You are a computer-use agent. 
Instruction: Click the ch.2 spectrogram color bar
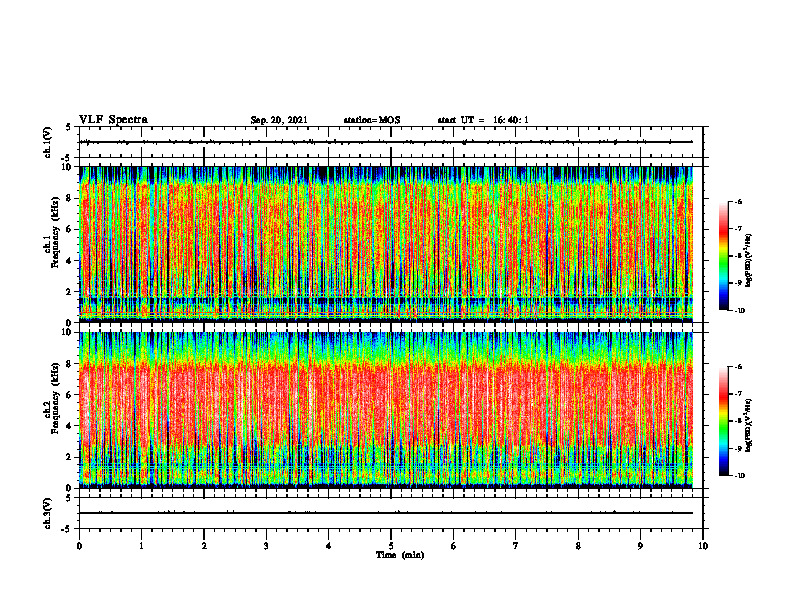tap(723, 421)
